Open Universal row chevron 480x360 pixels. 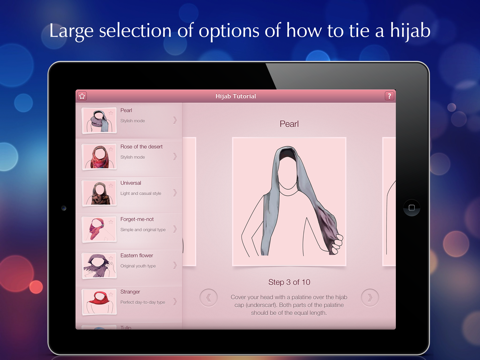click(x=175, y=193)
